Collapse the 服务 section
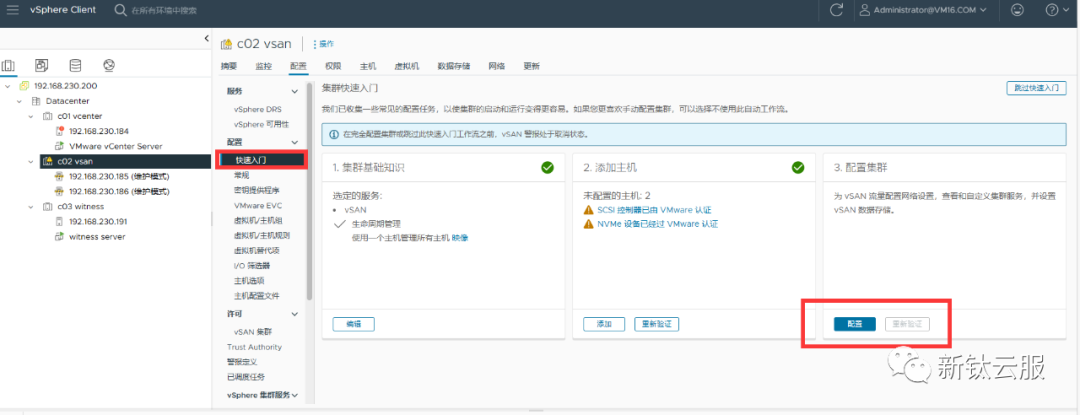Screen dimensions: 1080x415 295,91
